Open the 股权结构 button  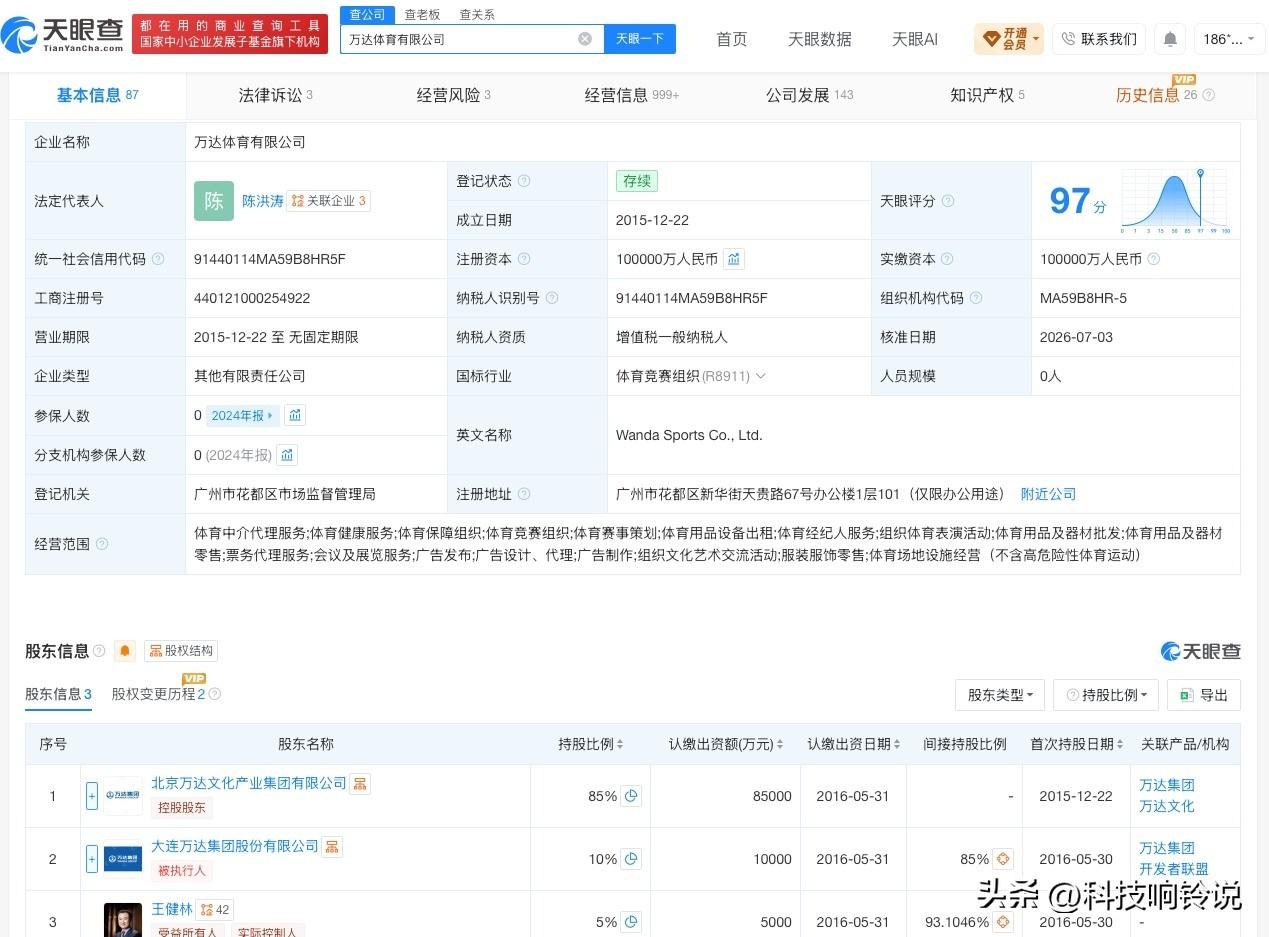[181, 651]
